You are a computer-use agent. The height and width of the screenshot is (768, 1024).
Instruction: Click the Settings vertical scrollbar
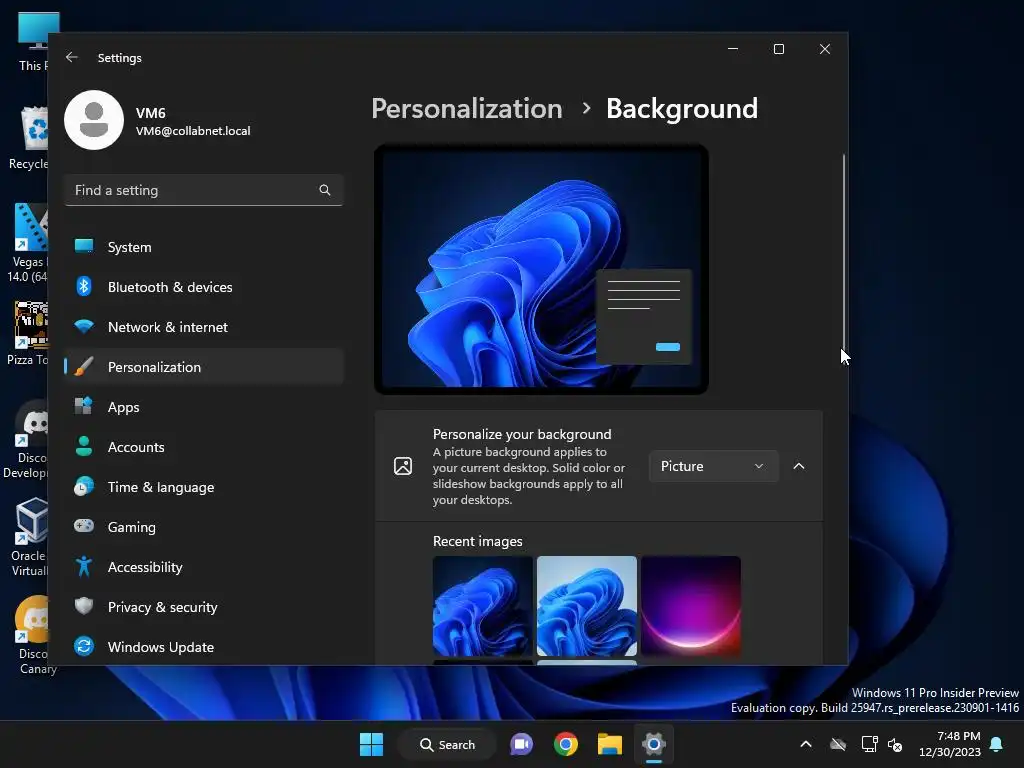[844, 252]
